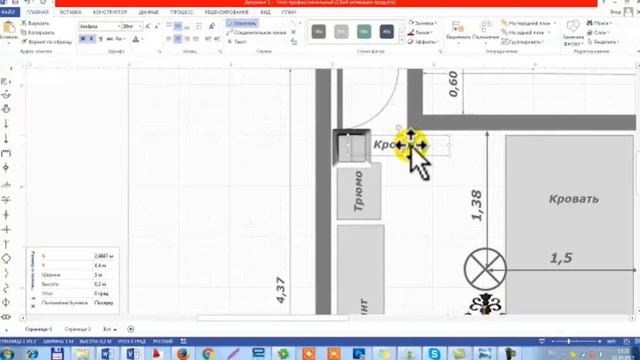Click the bullets list icon
Image resolution: width=640 pixels, height=360 pixels.
click(199, 27)
